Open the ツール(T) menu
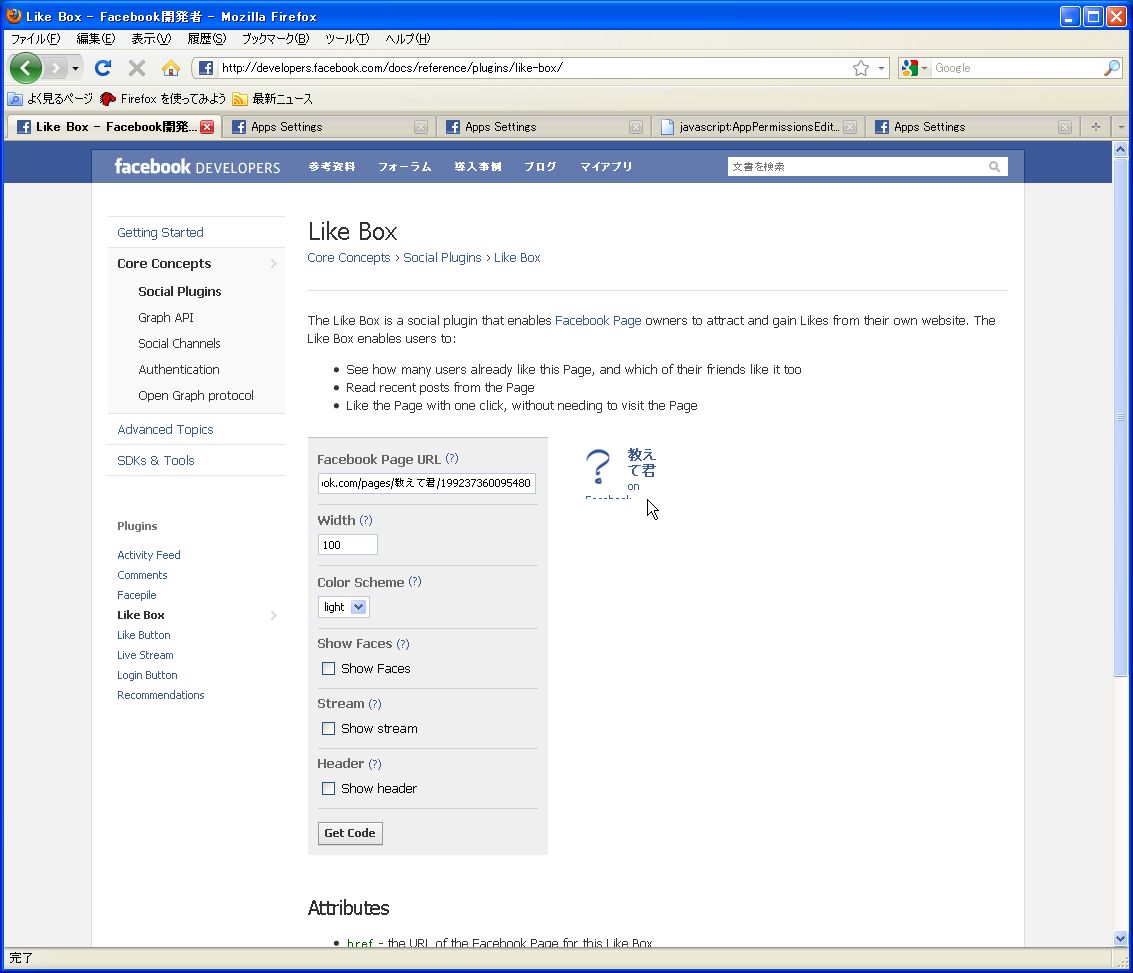1133x973 pixels. click(347, 39)
